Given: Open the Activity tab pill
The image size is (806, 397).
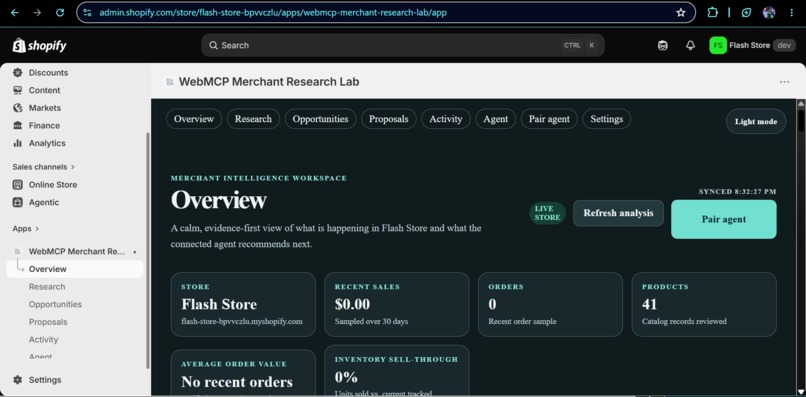Looking at the screenshot, I should [446, 119].
